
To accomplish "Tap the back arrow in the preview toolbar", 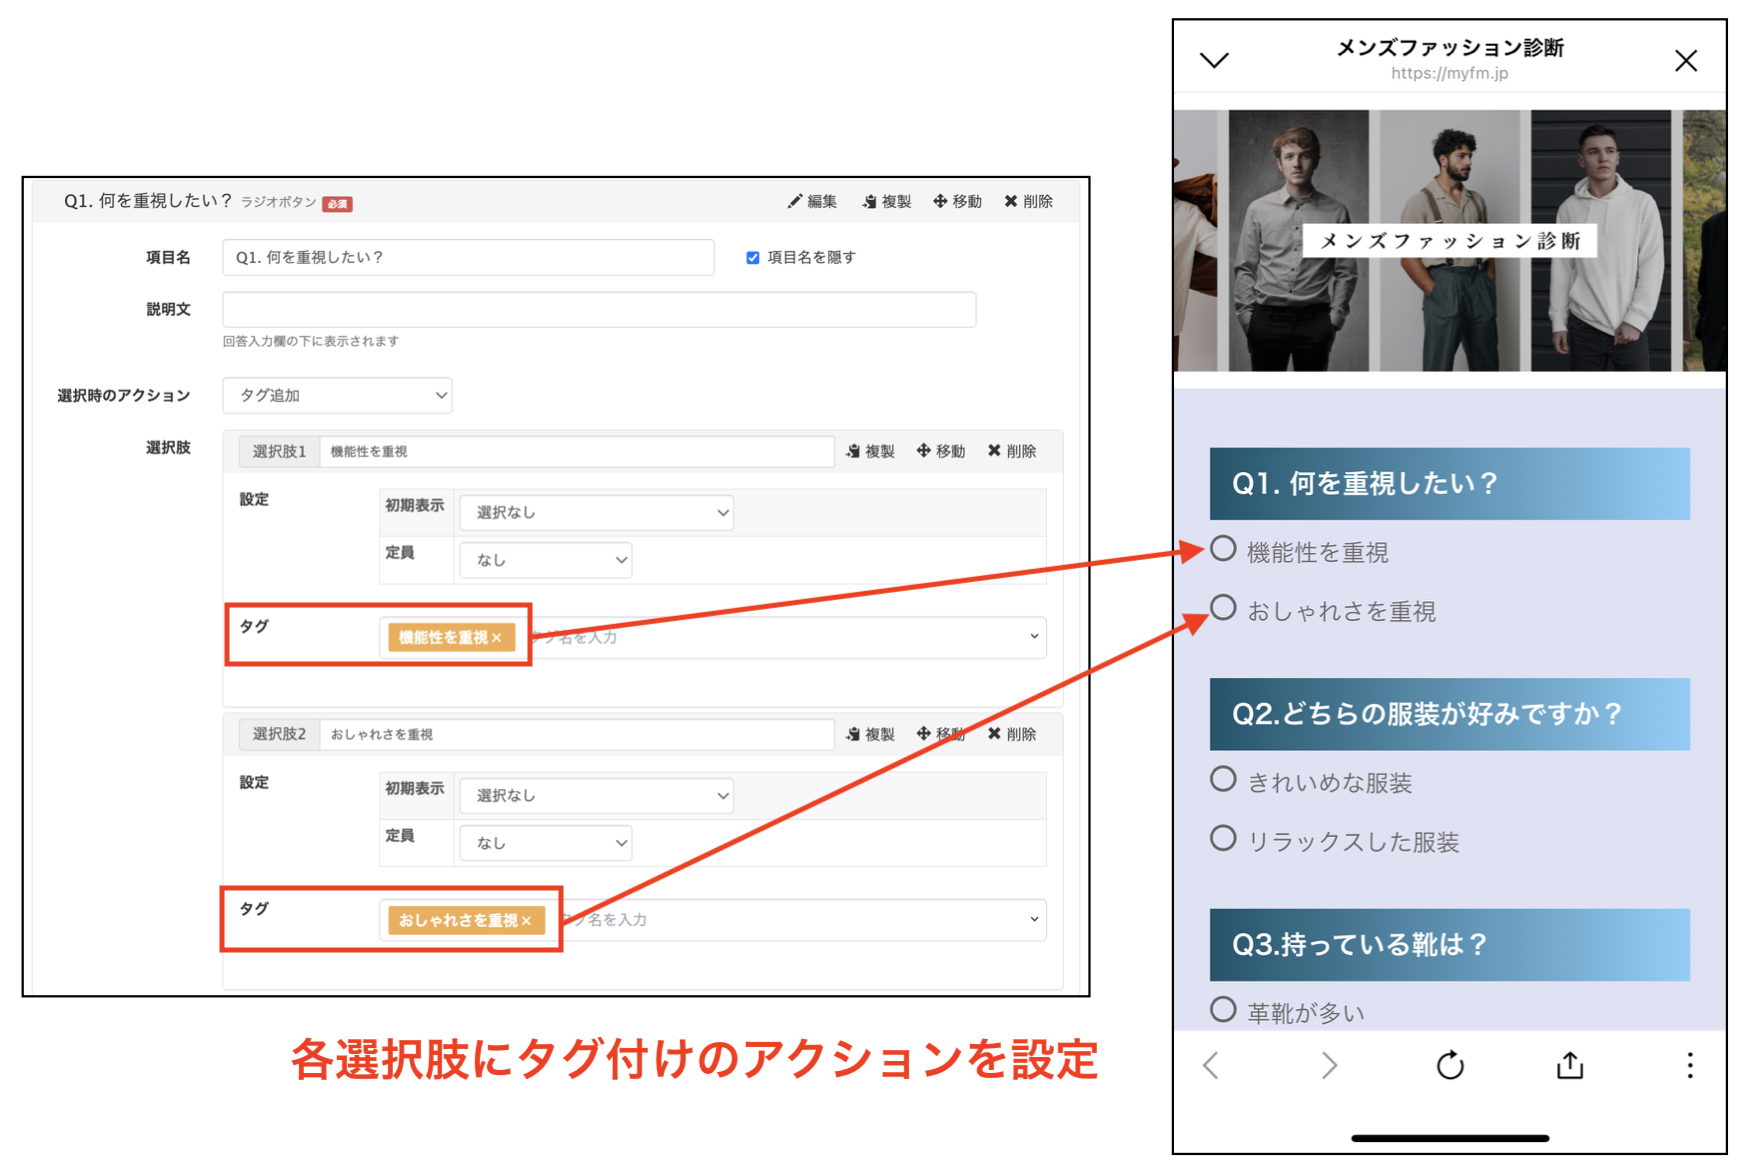I will 1210,1064.
